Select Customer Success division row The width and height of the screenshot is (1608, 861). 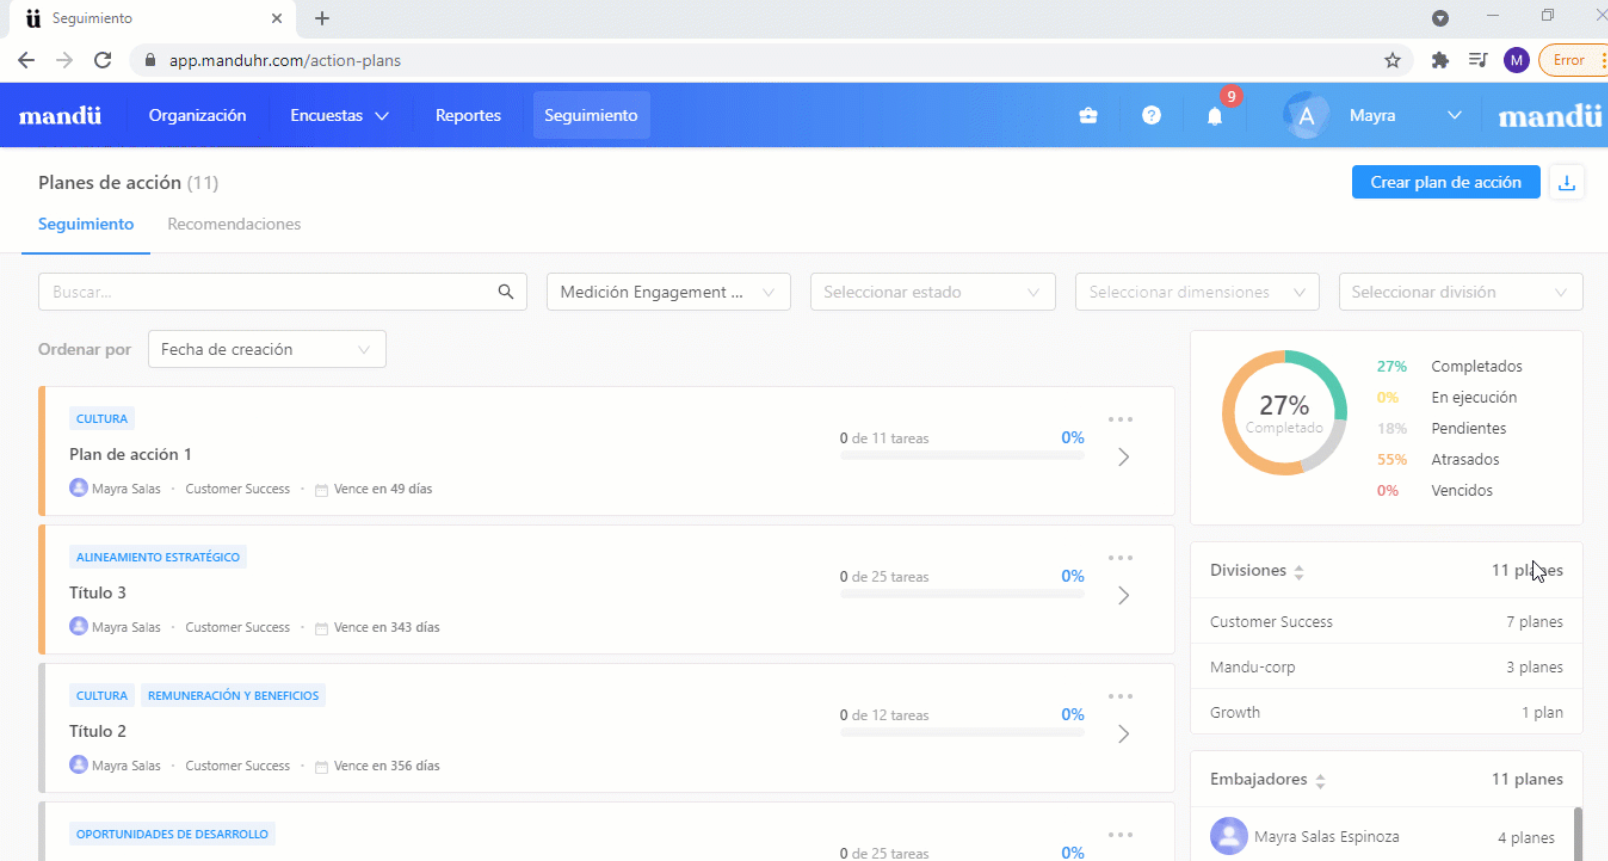(x=1386, y=622)
